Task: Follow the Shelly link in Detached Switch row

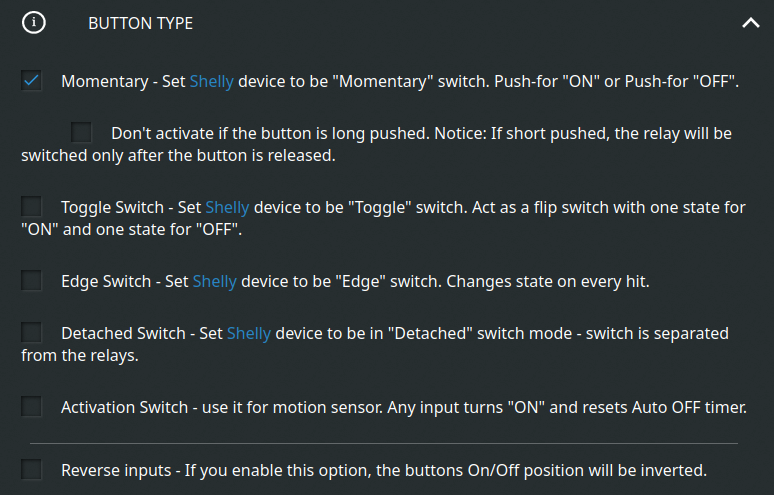Action: tap(249, 333)
